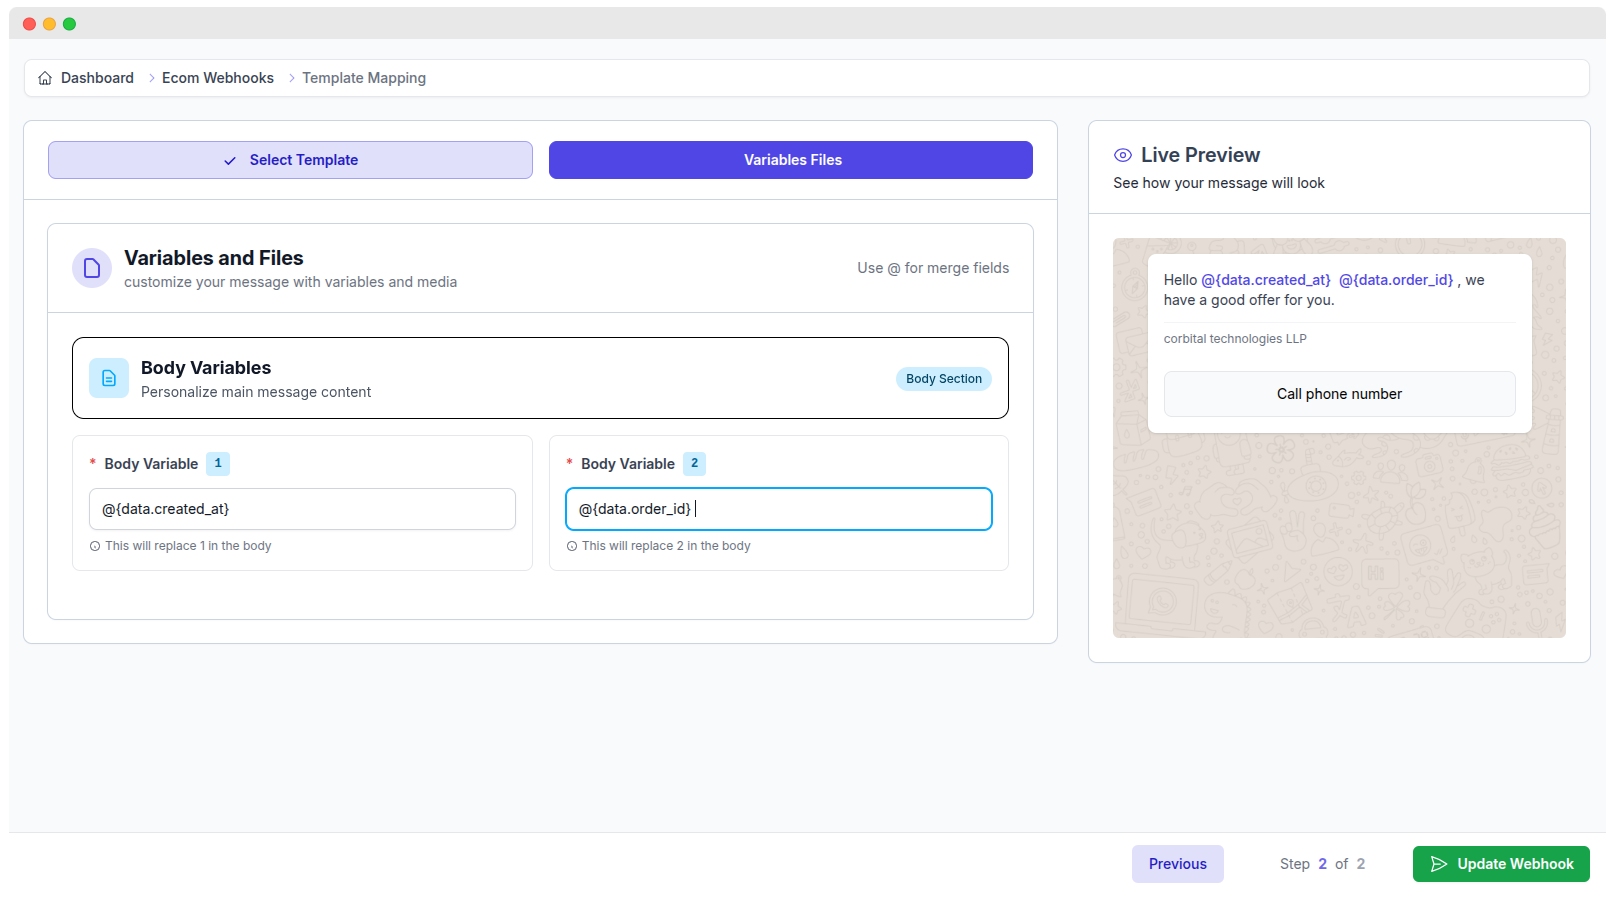Go to Ecom Webhooks breadcrumb

(x=217, y=78)
